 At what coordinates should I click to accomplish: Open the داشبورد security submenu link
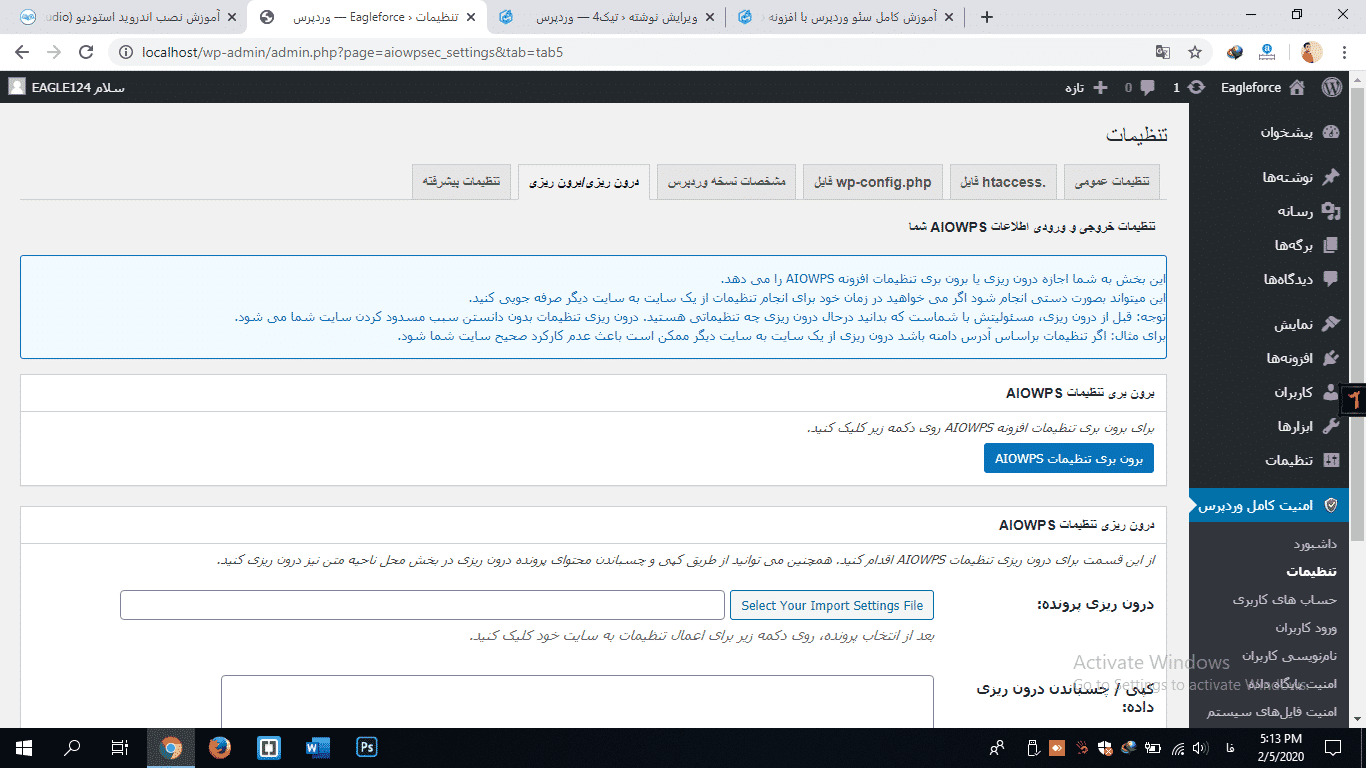point(1315,544)
